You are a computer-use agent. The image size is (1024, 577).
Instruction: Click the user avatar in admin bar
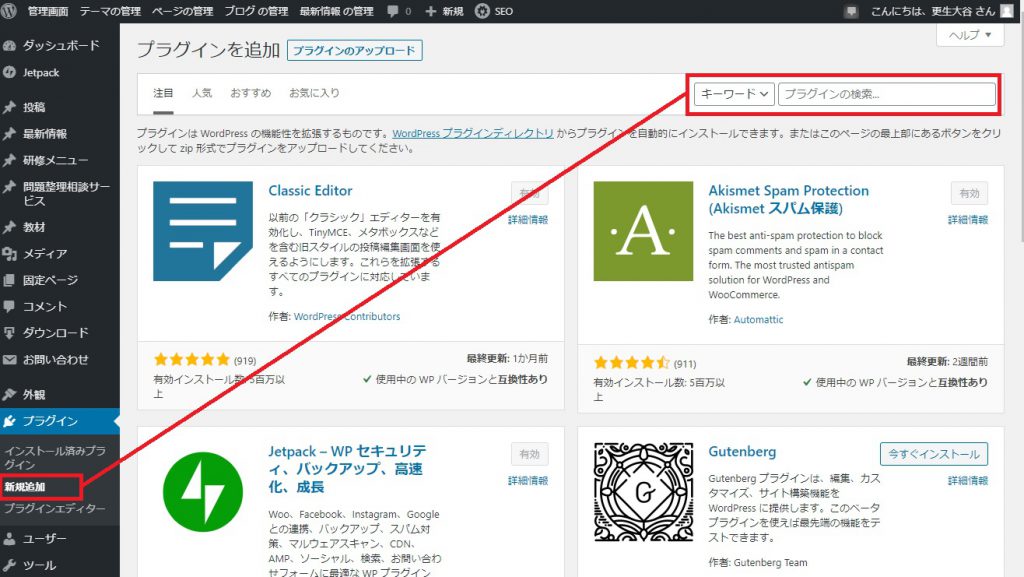[x=1007, y=11]
